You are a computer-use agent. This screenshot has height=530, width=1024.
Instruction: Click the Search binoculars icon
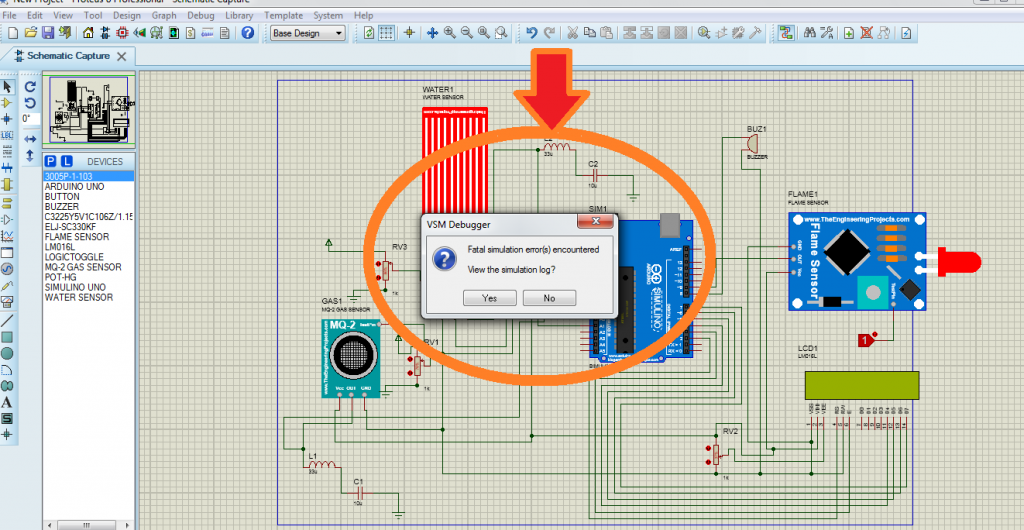810,33
